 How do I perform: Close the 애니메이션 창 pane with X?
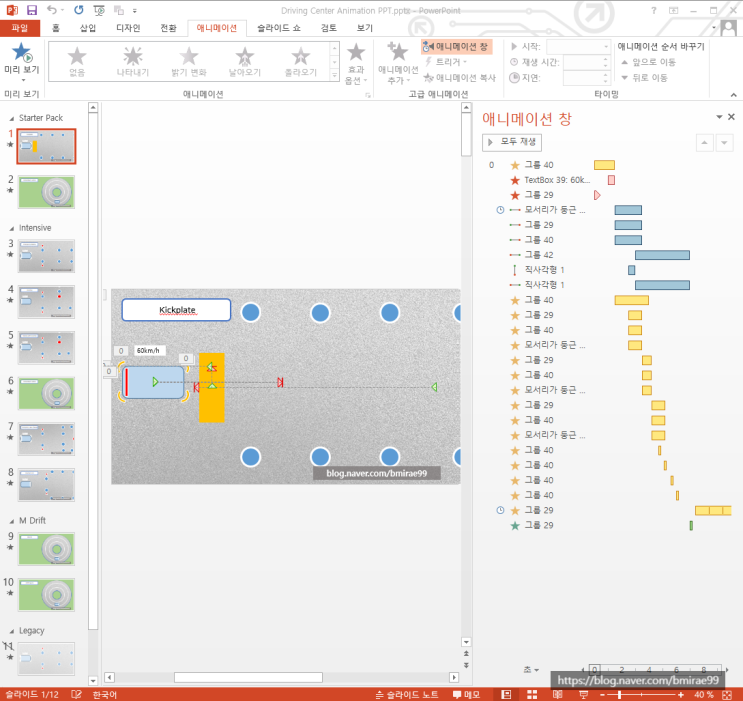[731, 117]
